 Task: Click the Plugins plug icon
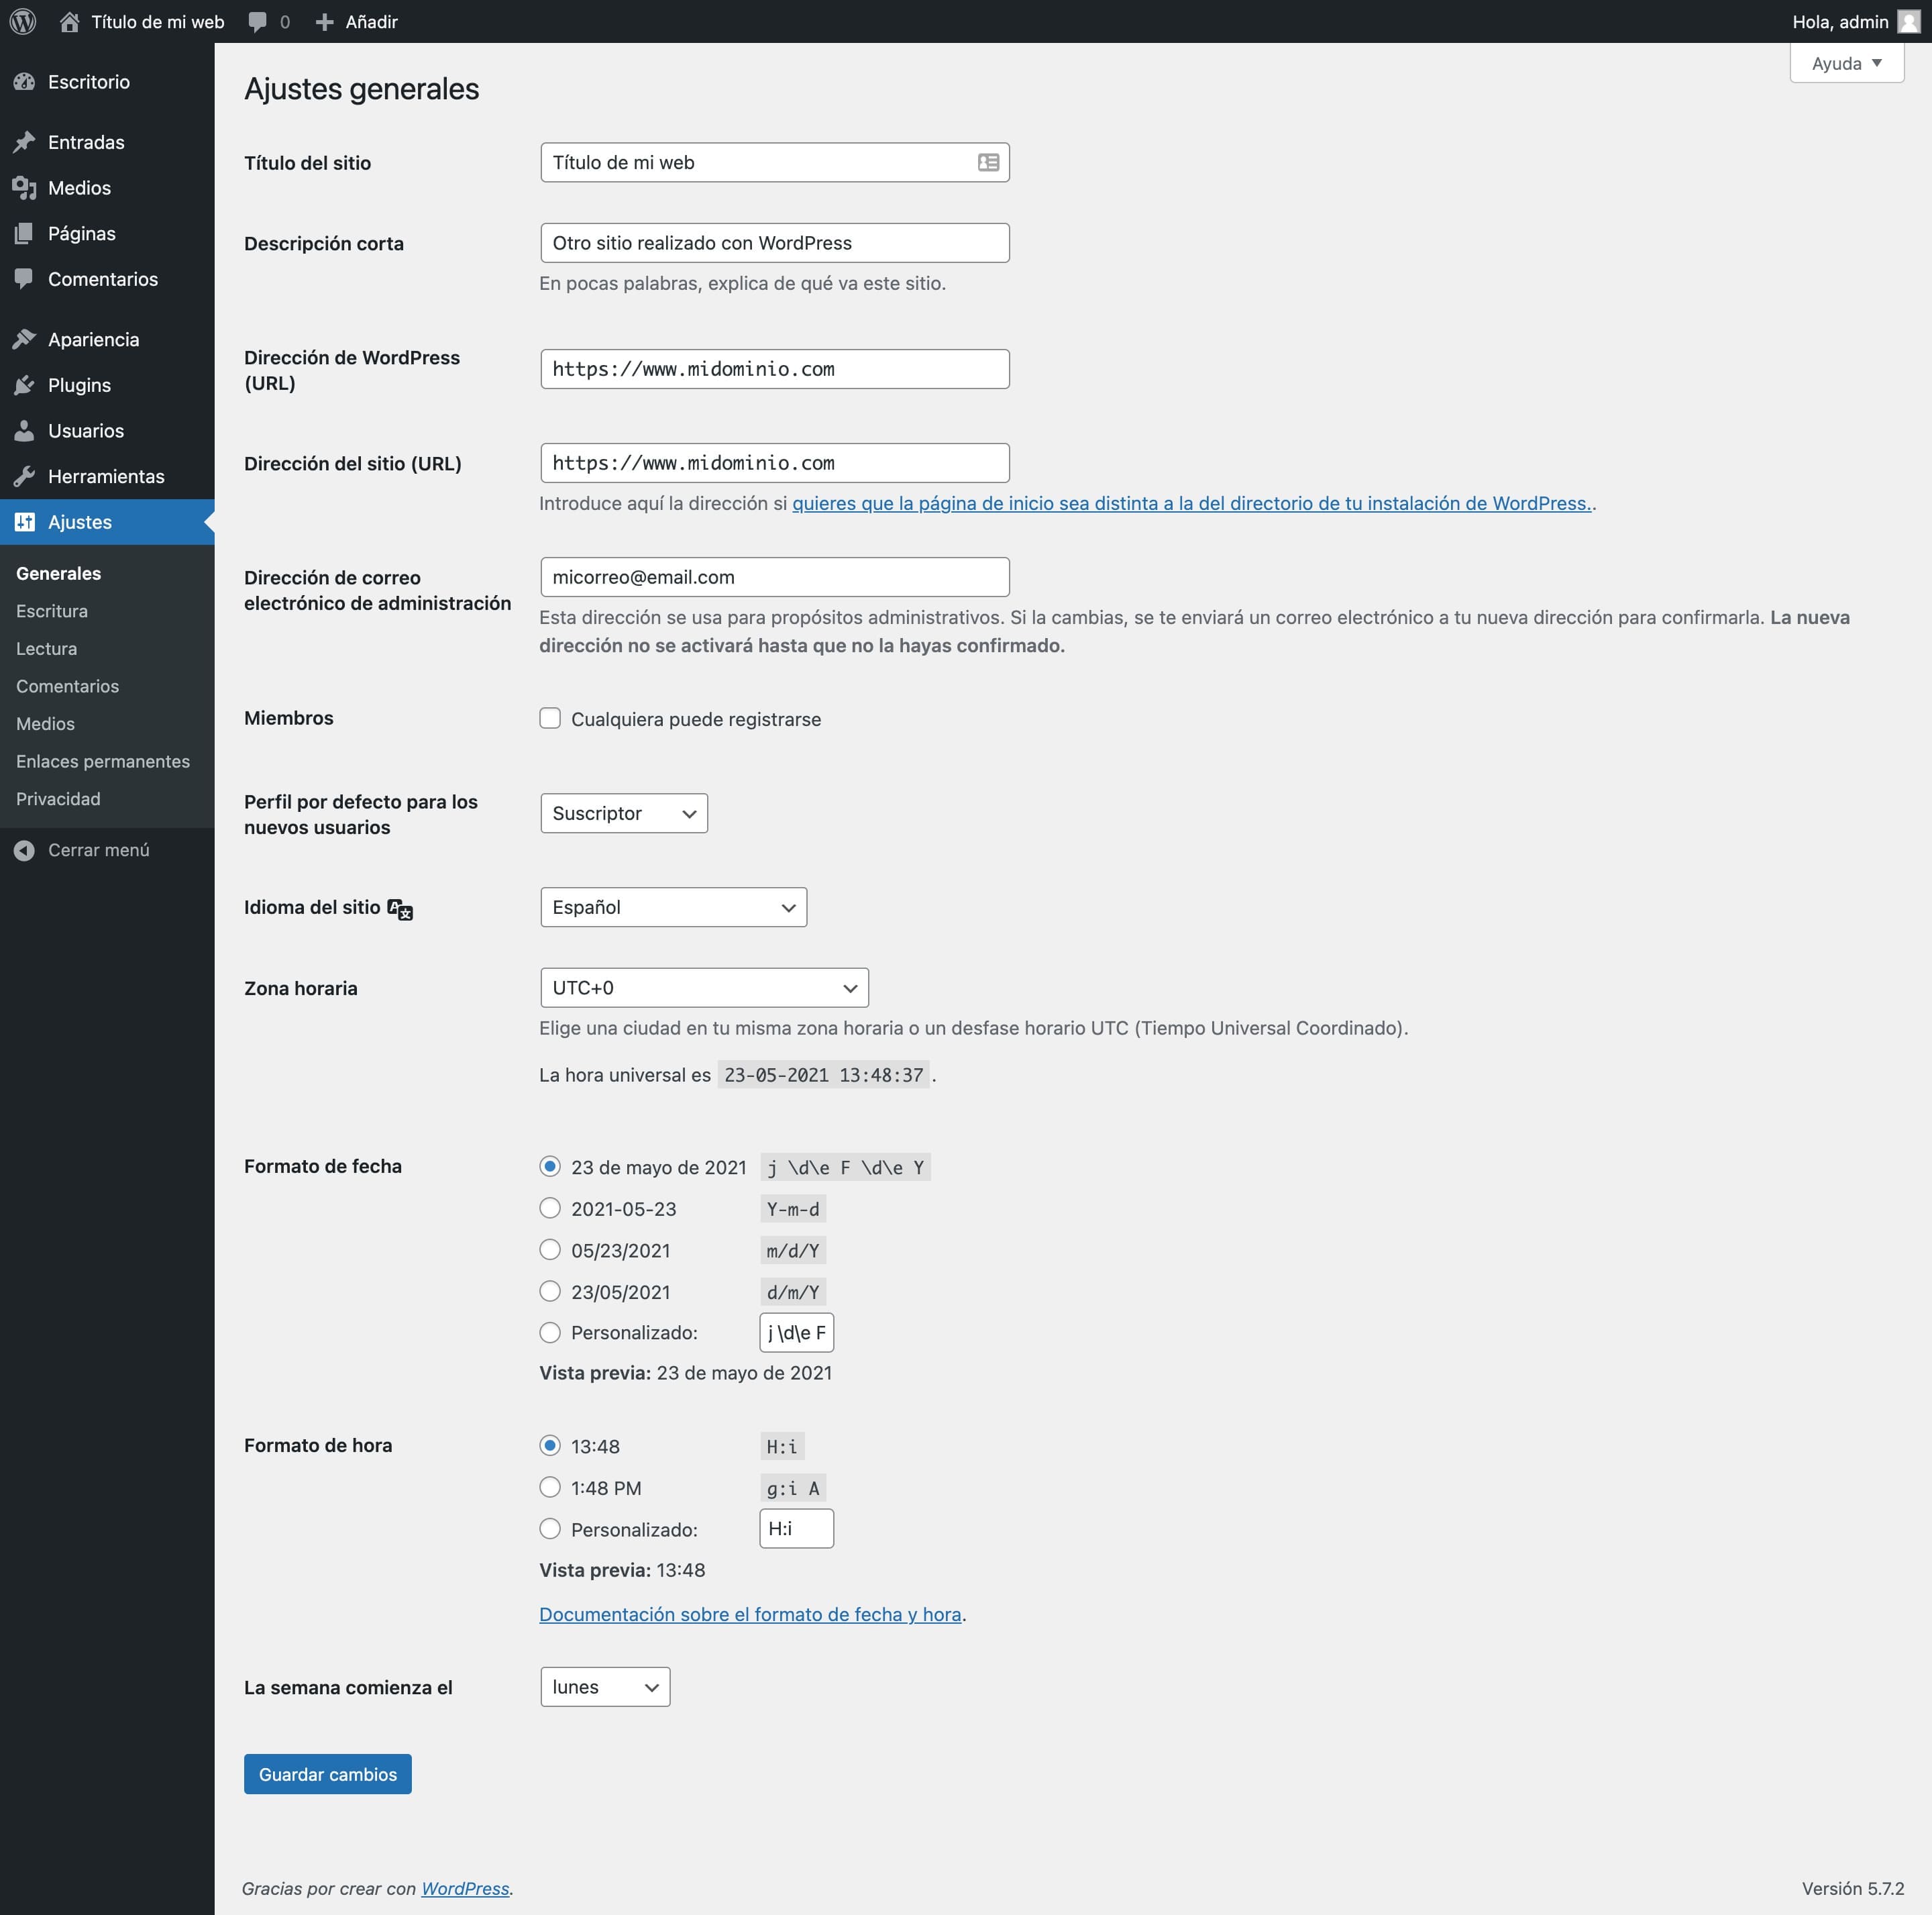pyautogui.click(x=24, y=385)
